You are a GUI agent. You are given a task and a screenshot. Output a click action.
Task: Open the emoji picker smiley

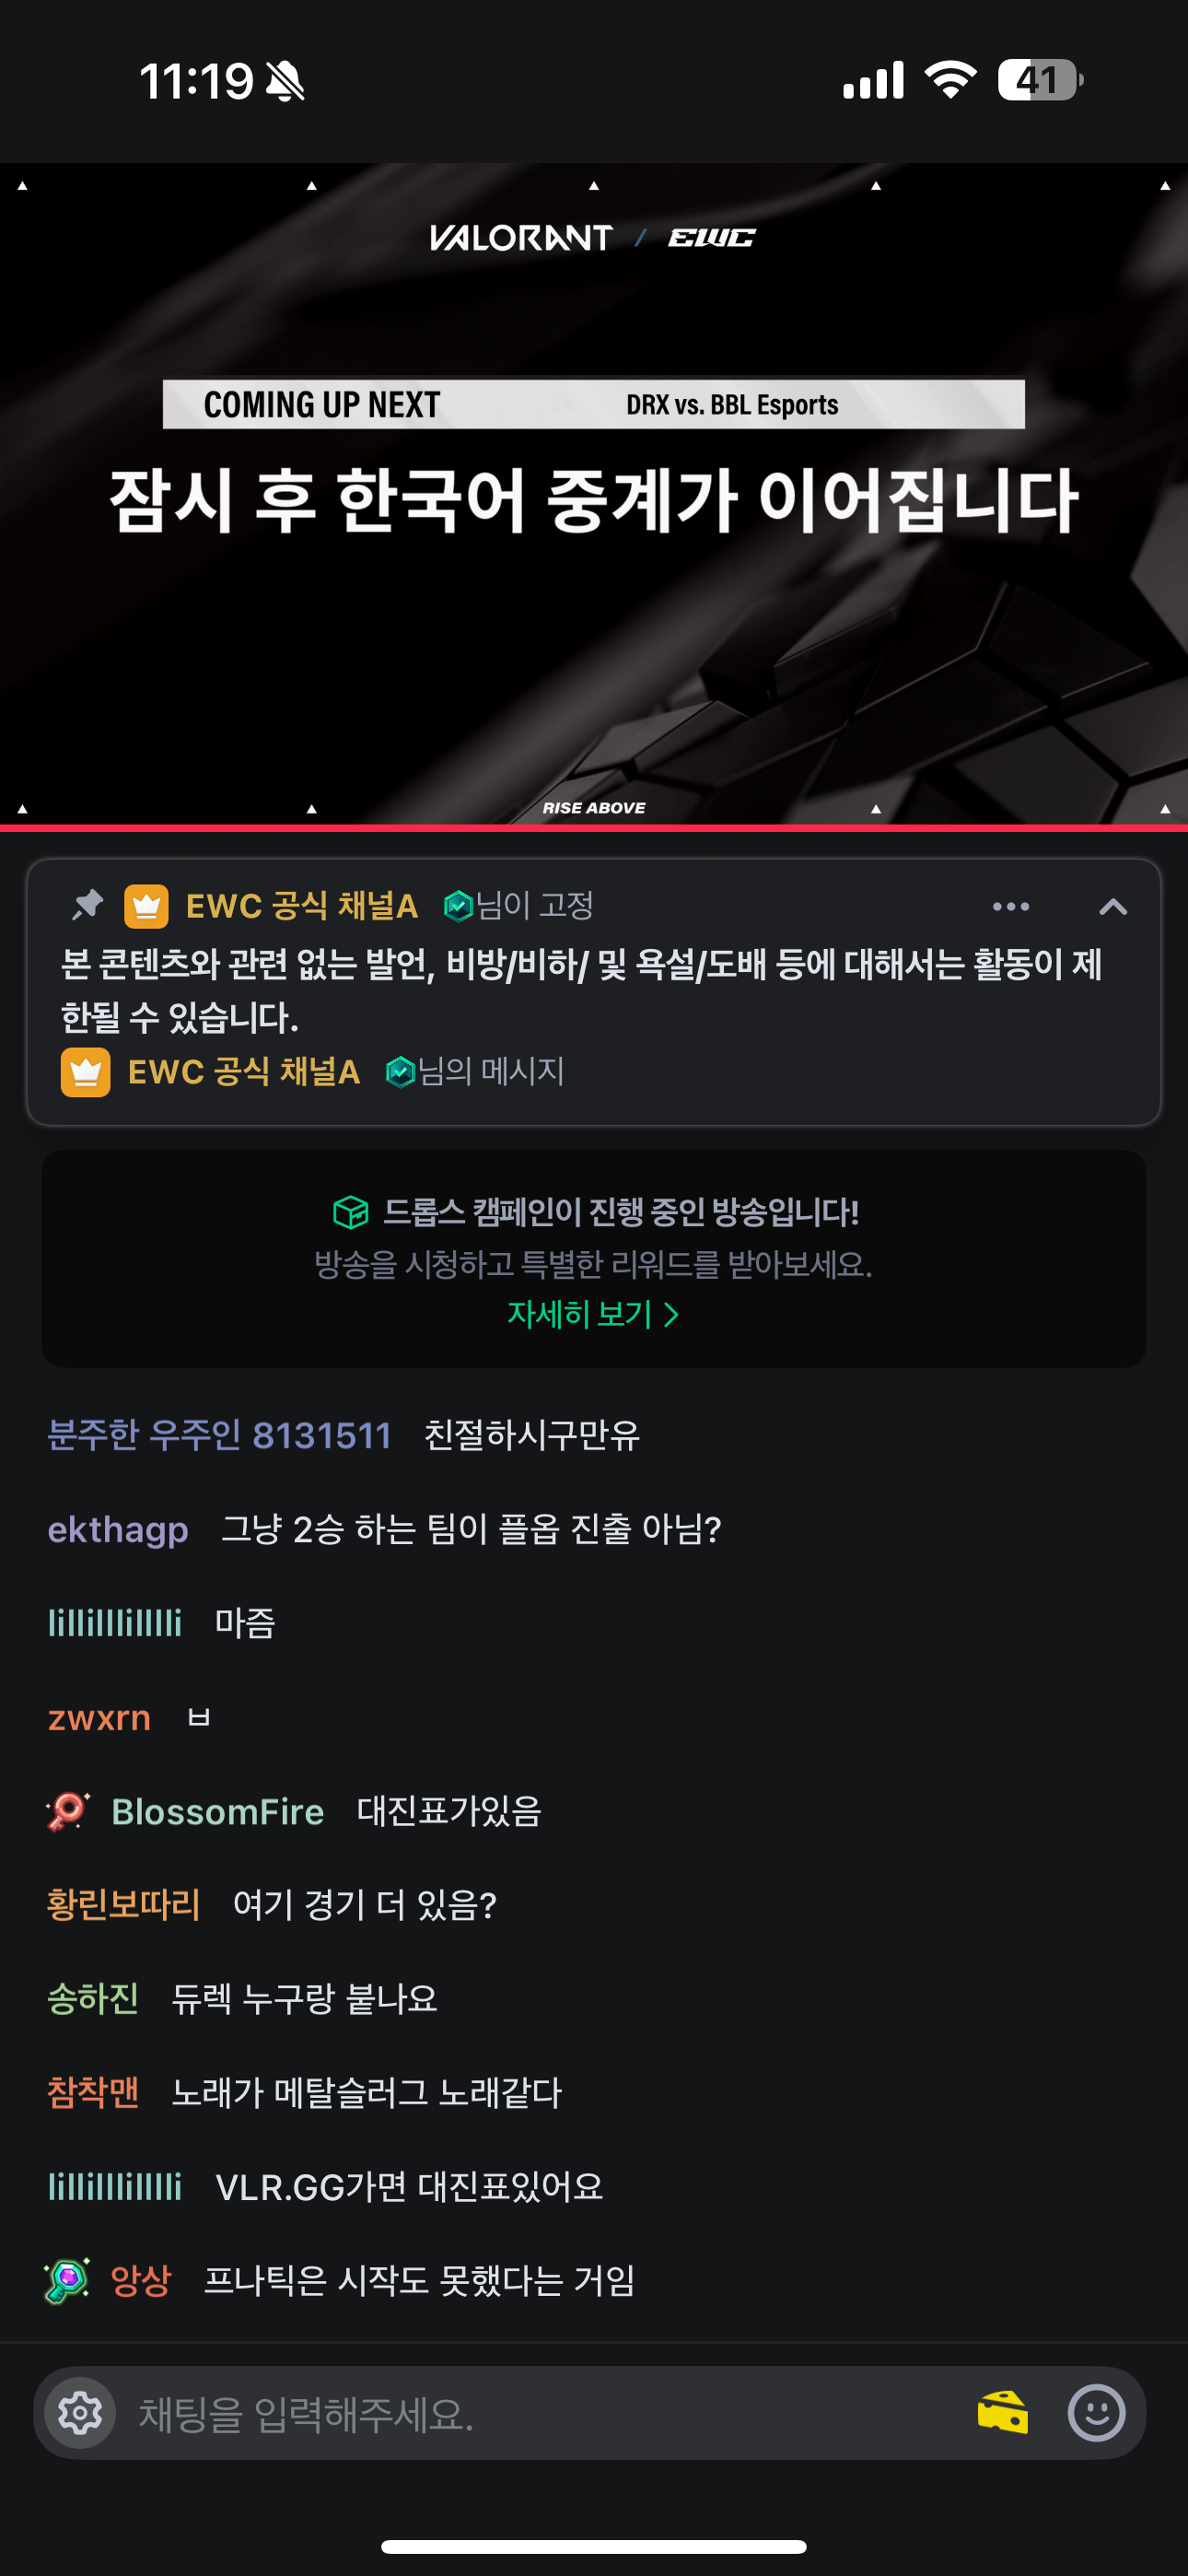click(1097, 2412)
